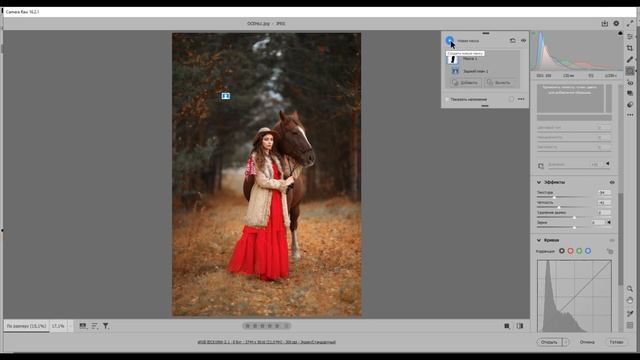
Task: Click the Add to mask button
Action: [x=465, y=82]
